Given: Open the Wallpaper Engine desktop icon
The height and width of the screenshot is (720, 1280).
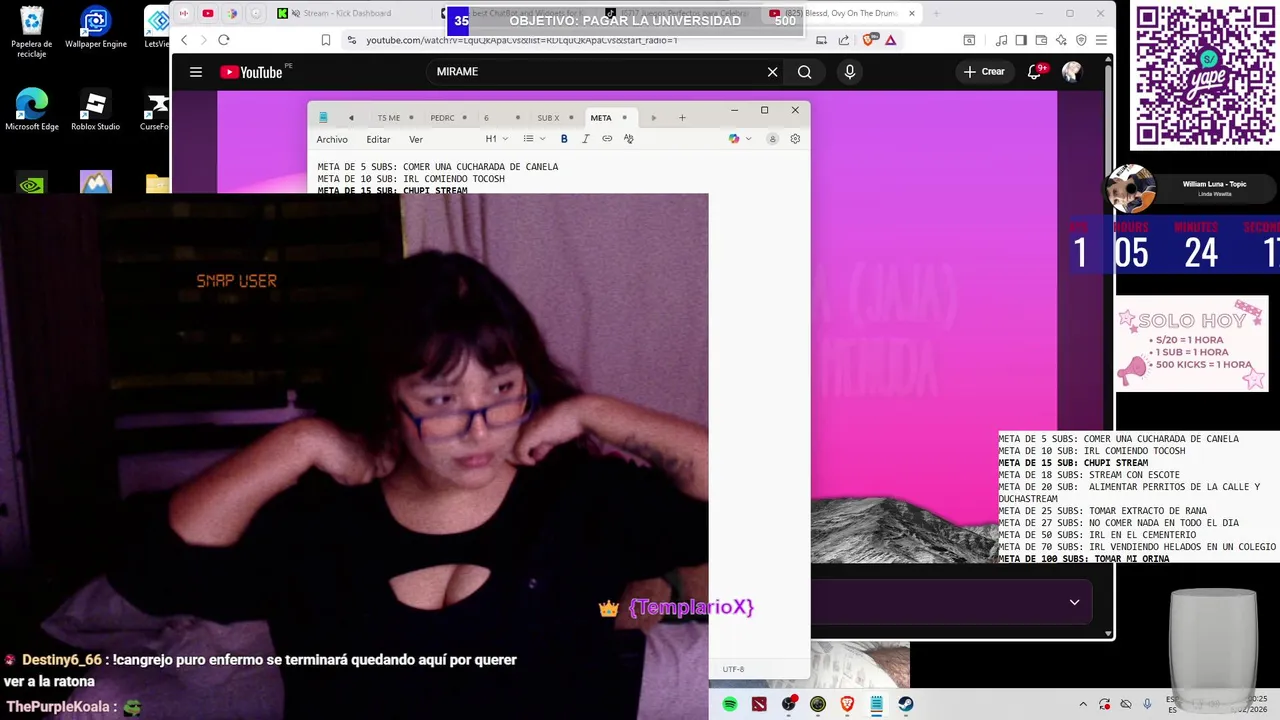Looking at the screenshot, I should tap(96, 28).
